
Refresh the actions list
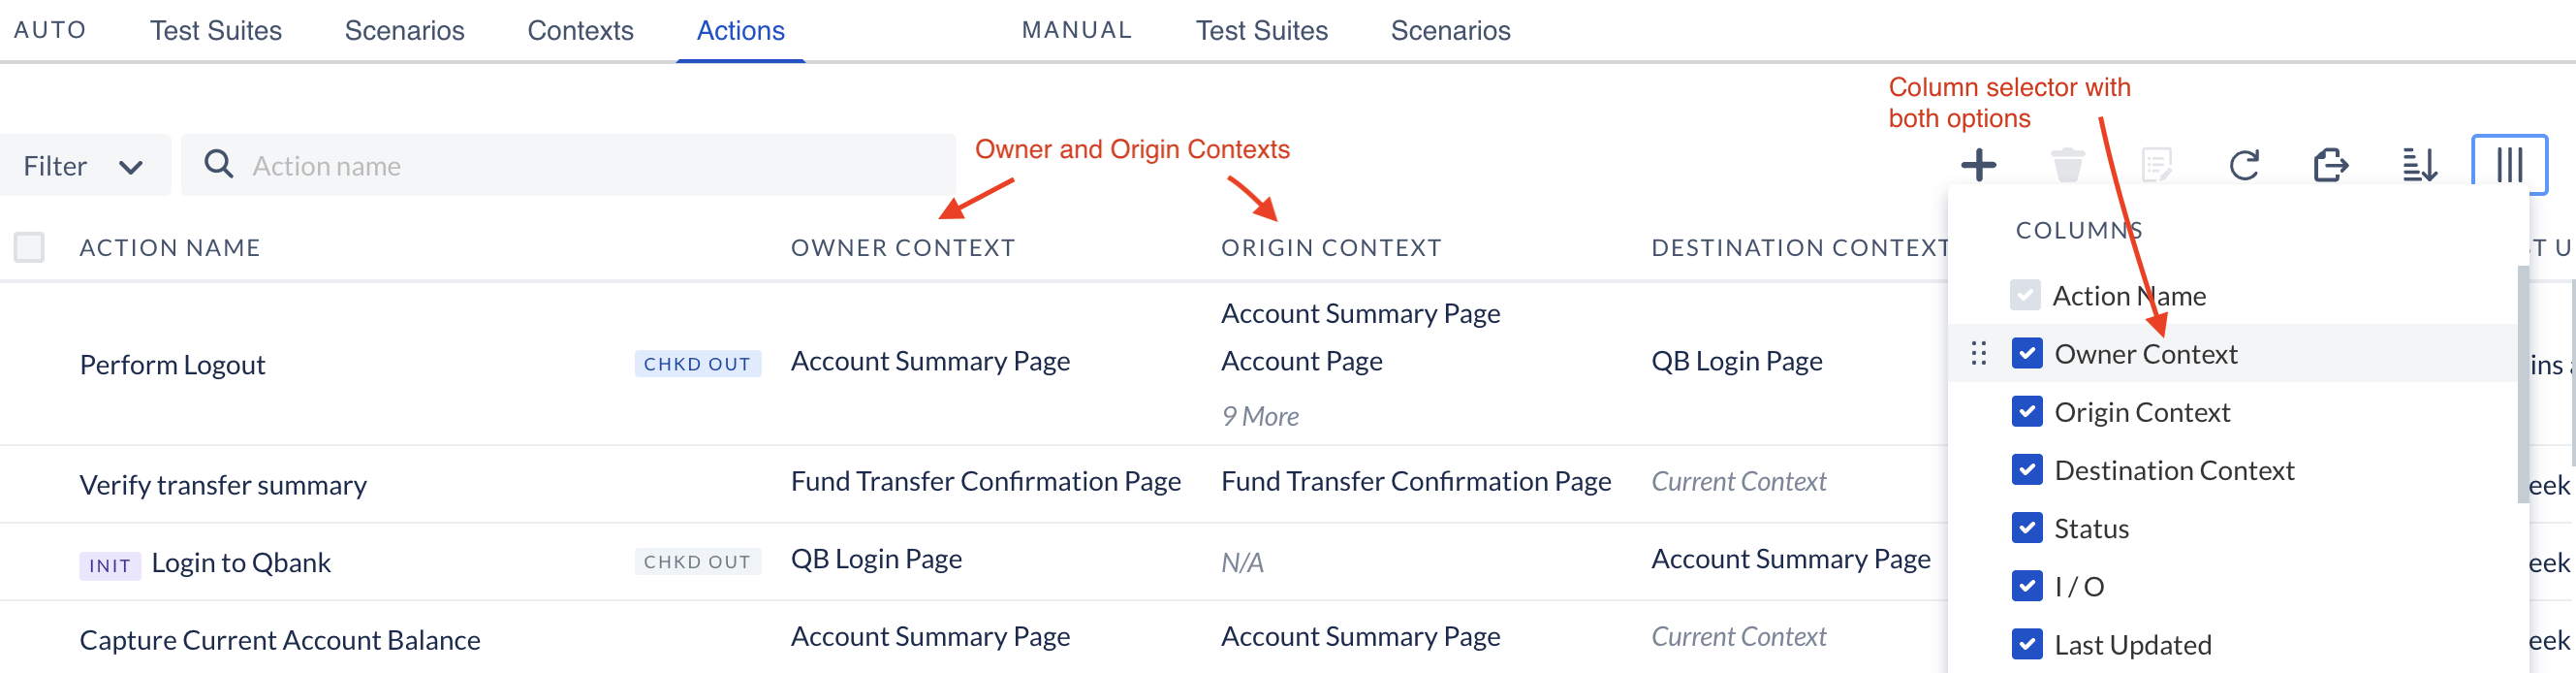coord(2244,166)
